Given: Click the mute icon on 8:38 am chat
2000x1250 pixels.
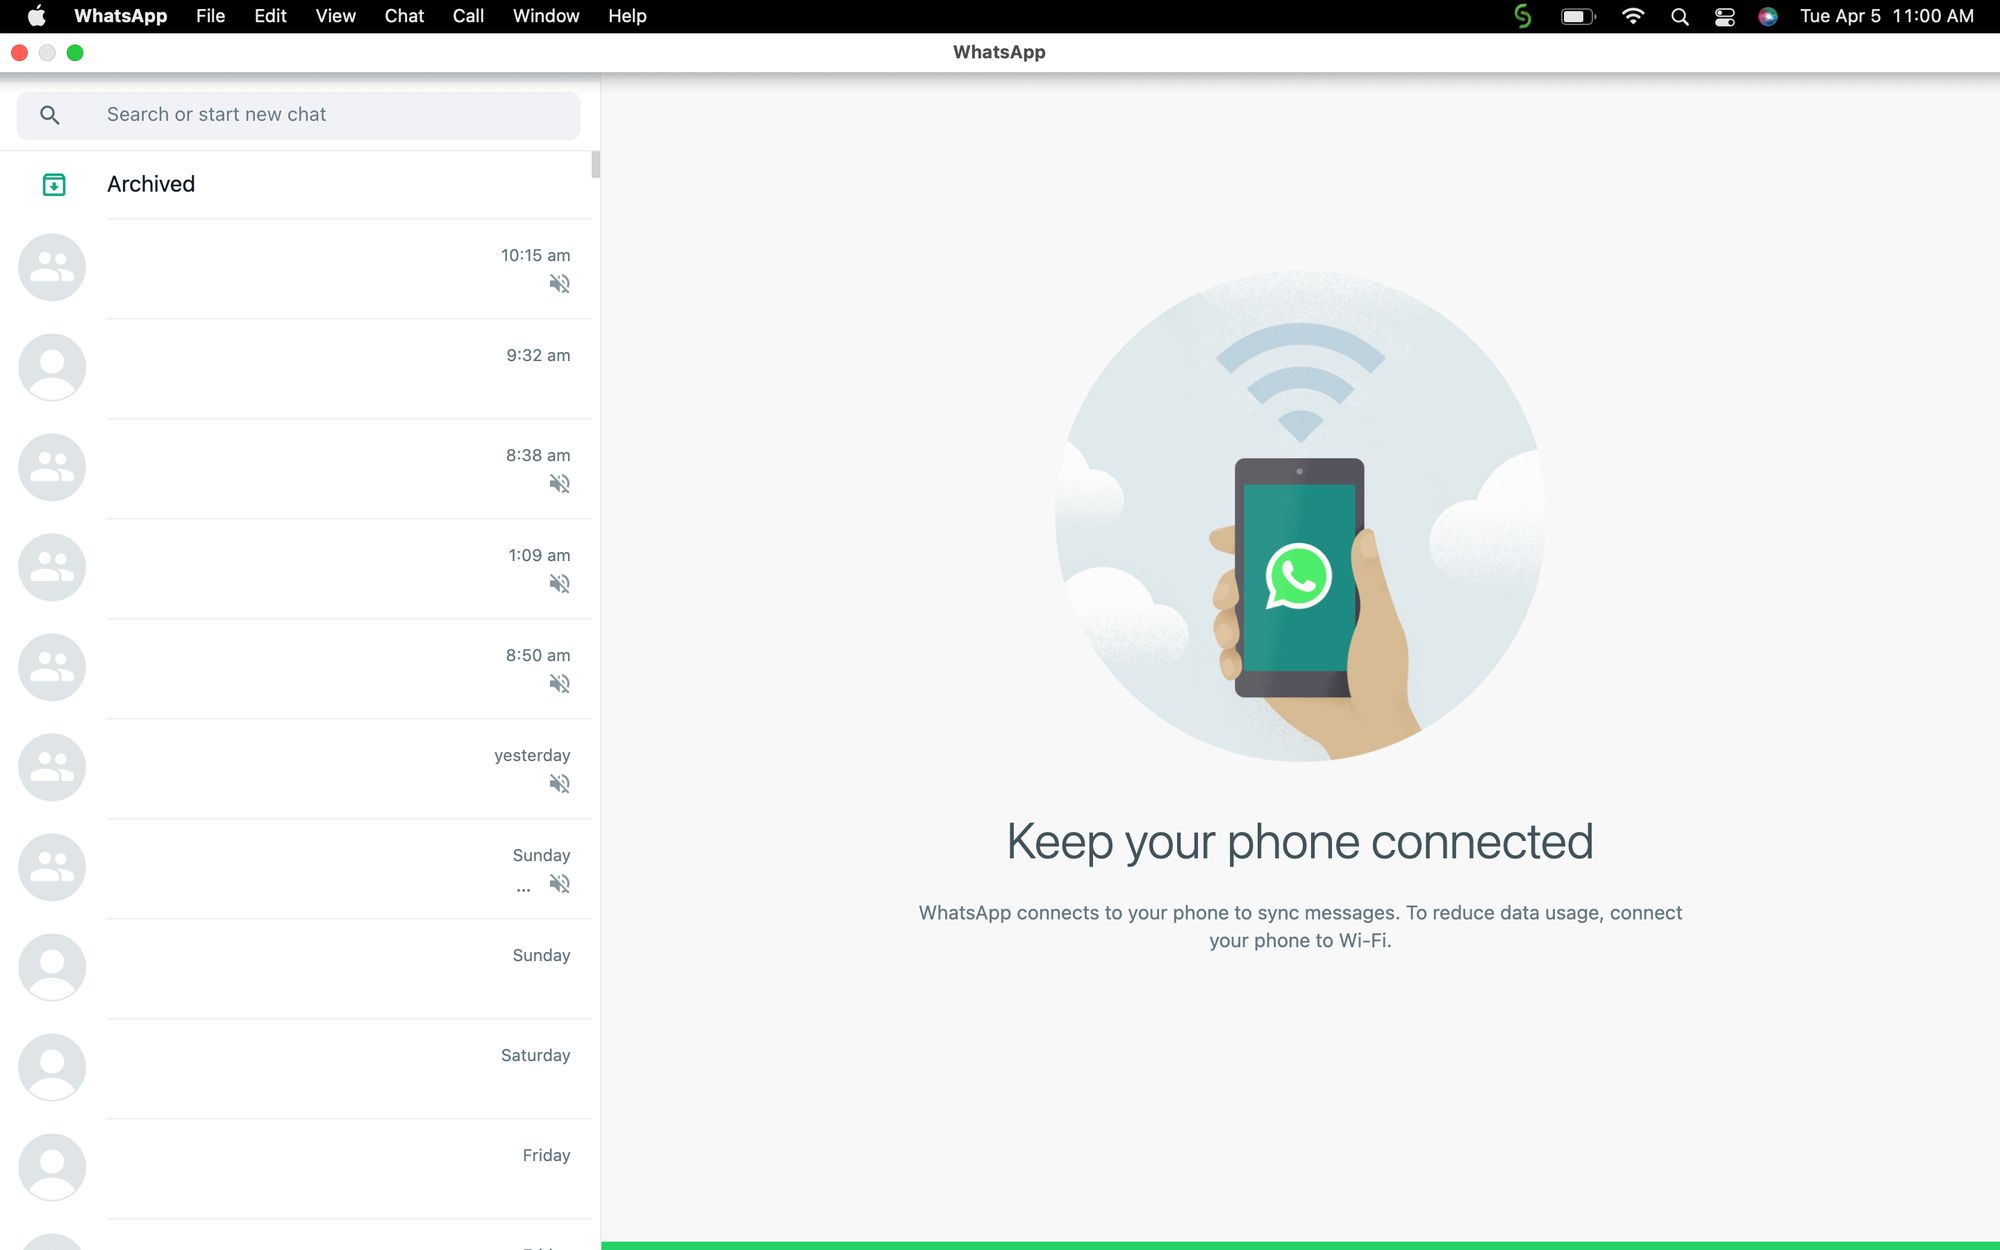Looking at the screenshot, I should tap(559, 484).
